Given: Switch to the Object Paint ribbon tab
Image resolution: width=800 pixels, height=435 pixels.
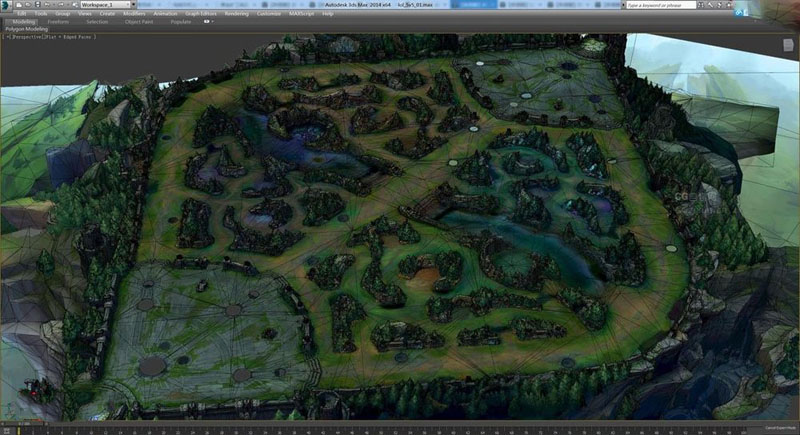Looking at the screenshot, I should (x=139, y=22).
